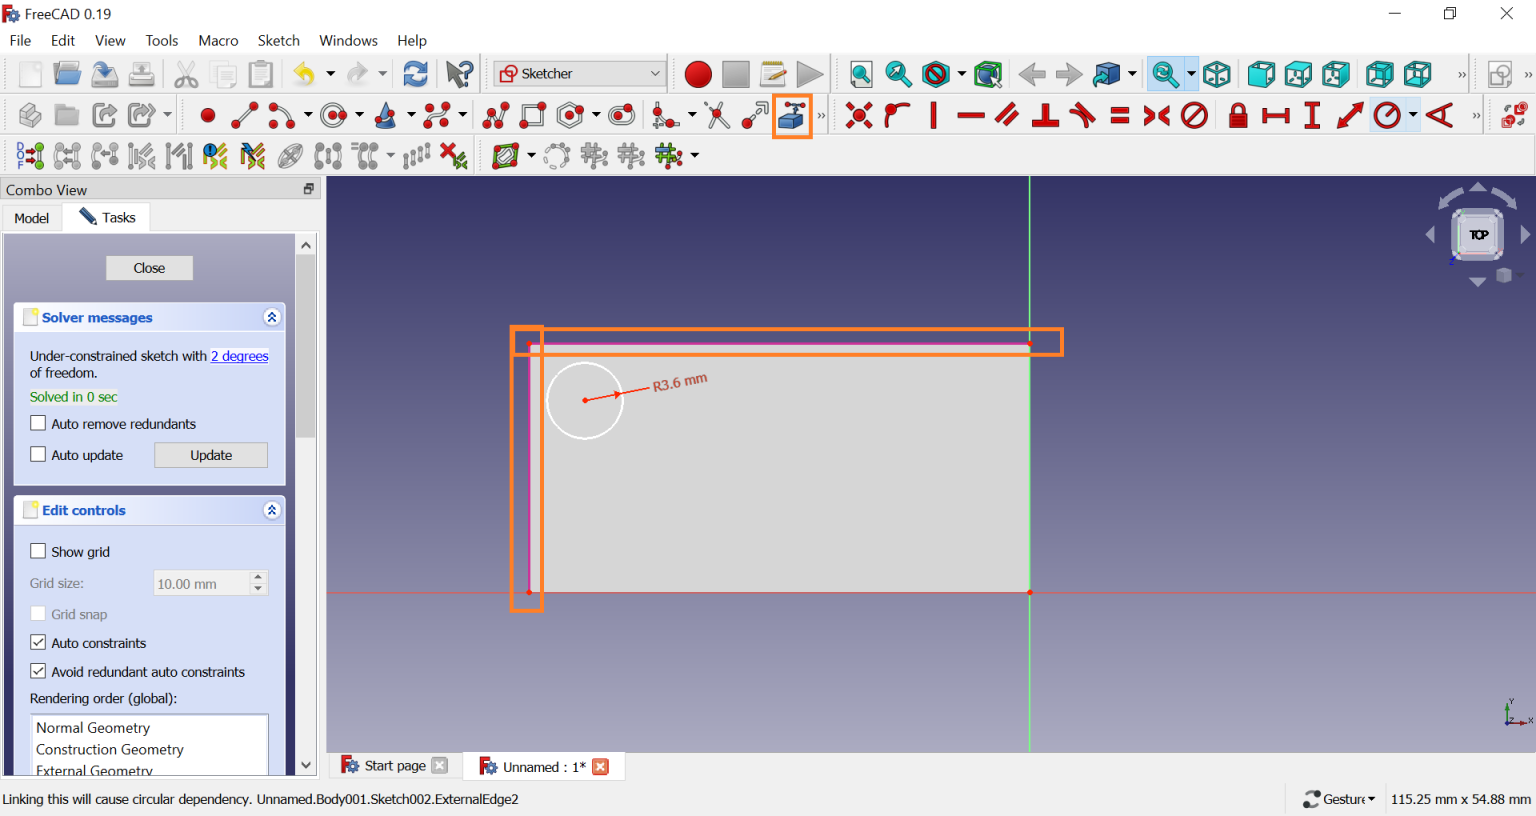Screen dimensions: 1536x816
Task: Click the Fit All view icon
Action: coord(861,74)
